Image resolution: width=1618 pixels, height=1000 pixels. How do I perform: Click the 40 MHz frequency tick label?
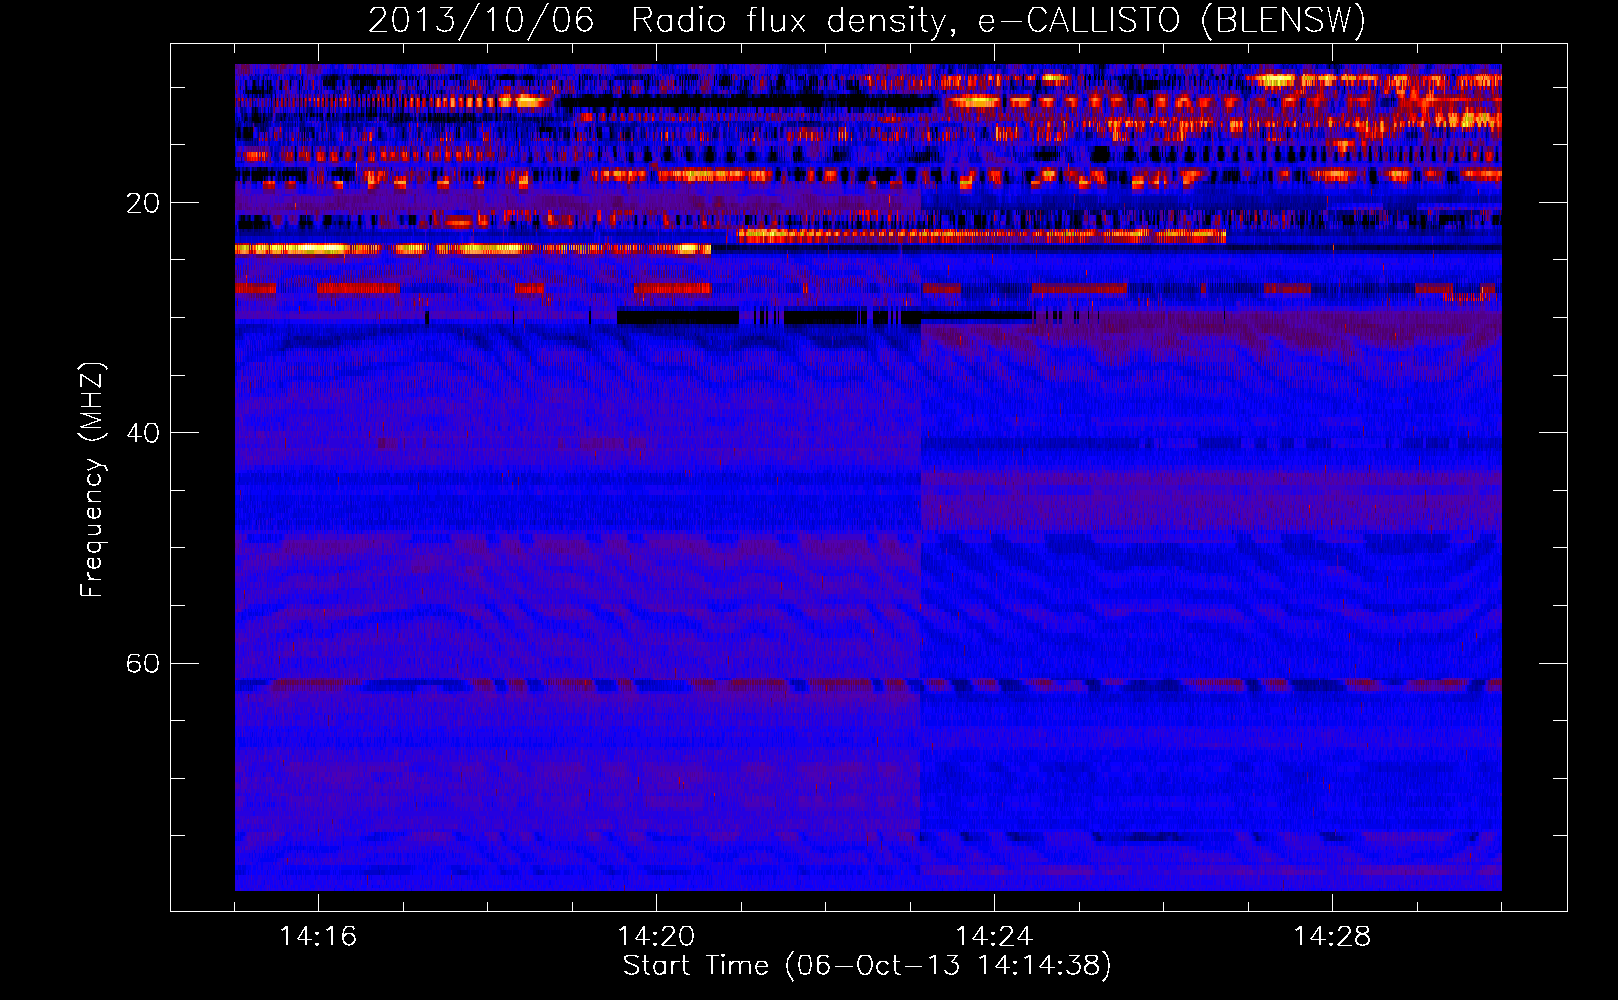143,433
